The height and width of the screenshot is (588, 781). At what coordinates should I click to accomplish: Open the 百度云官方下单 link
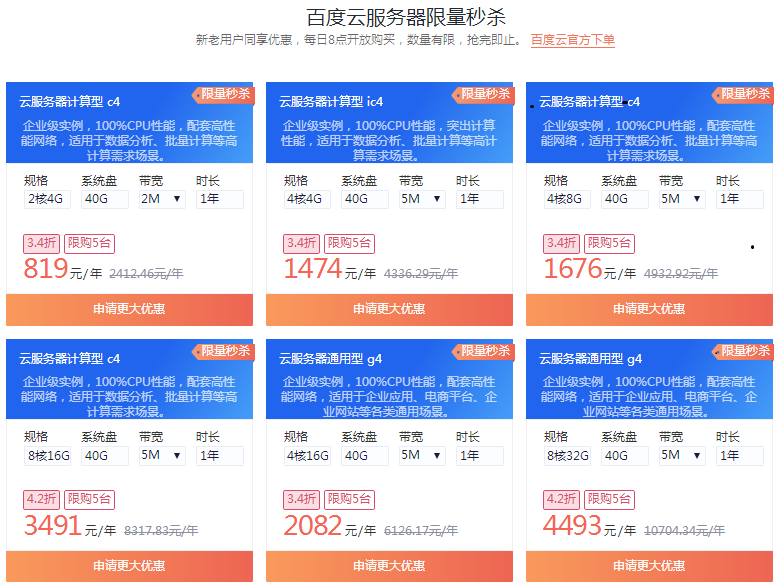pyautogui.click(x=572, y=40)
